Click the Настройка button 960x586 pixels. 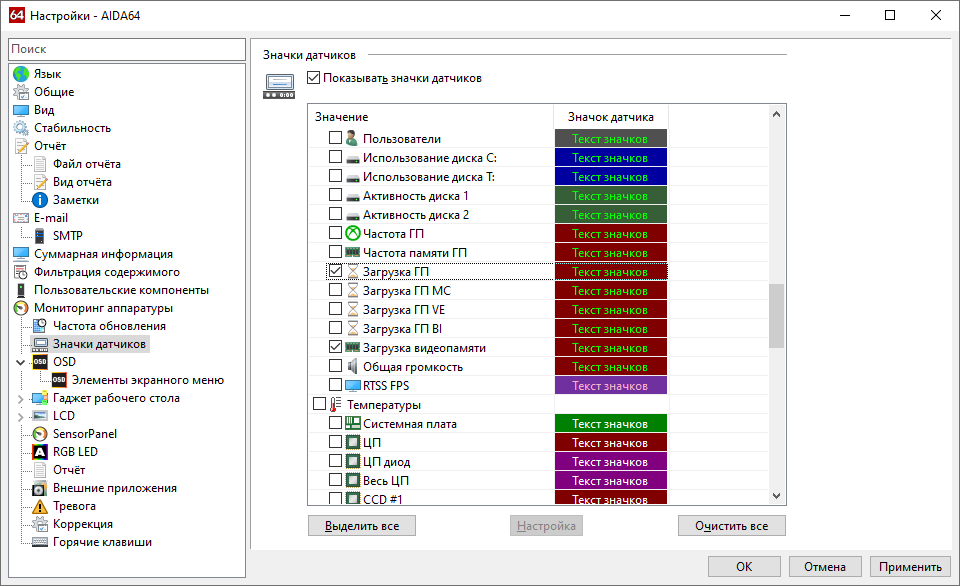coord(546,526)
